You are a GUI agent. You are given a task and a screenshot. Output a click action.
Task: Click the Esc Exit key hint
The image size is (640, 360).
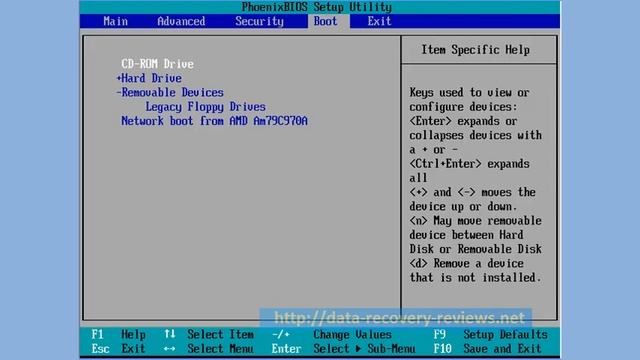click(118, 349)
